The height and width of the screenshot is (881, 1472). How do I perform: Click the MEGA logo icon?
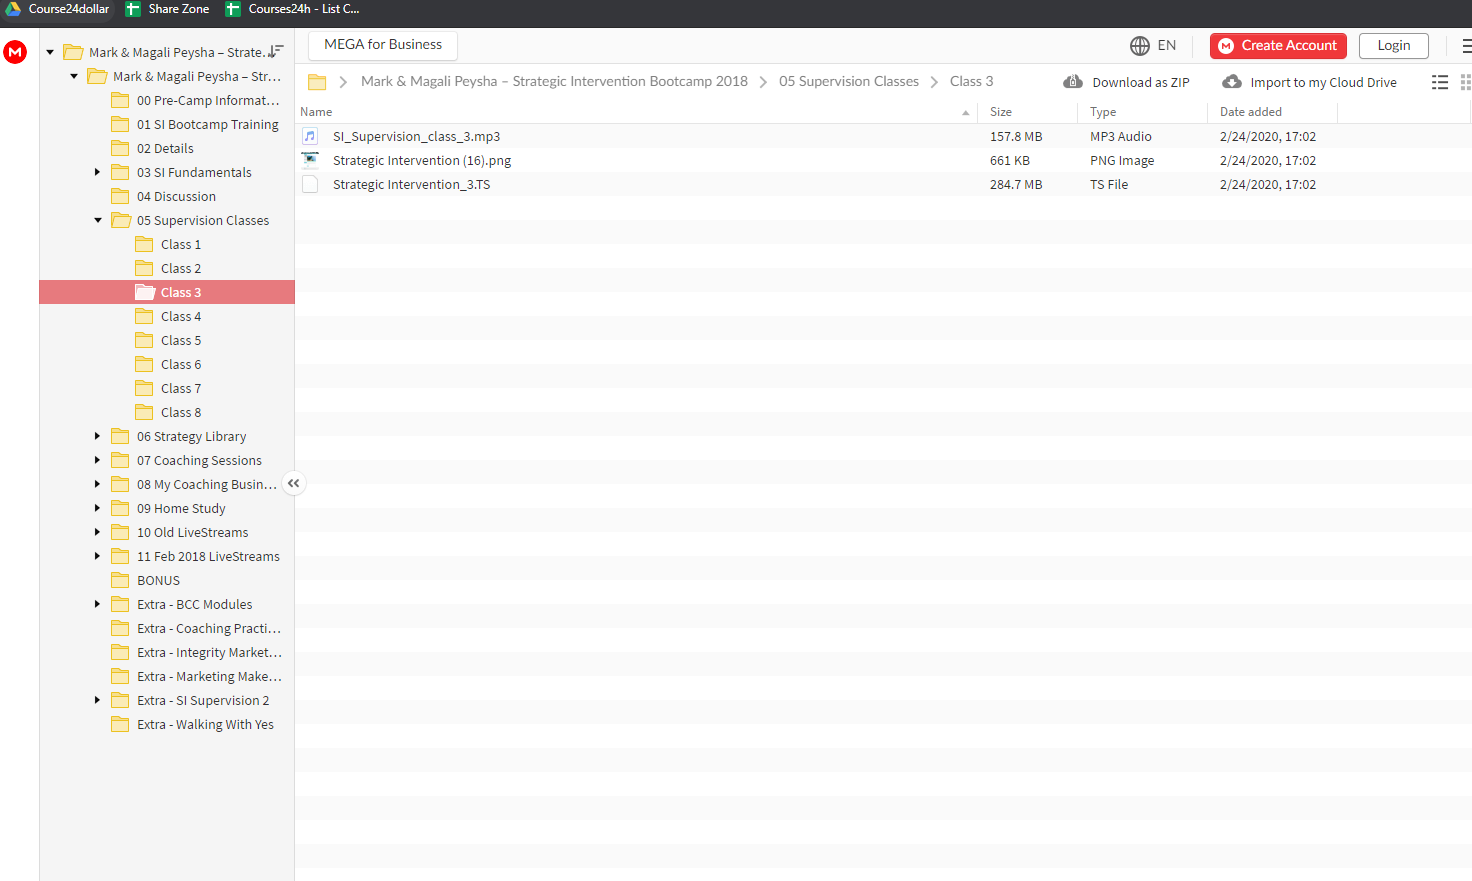pos(15,52)
